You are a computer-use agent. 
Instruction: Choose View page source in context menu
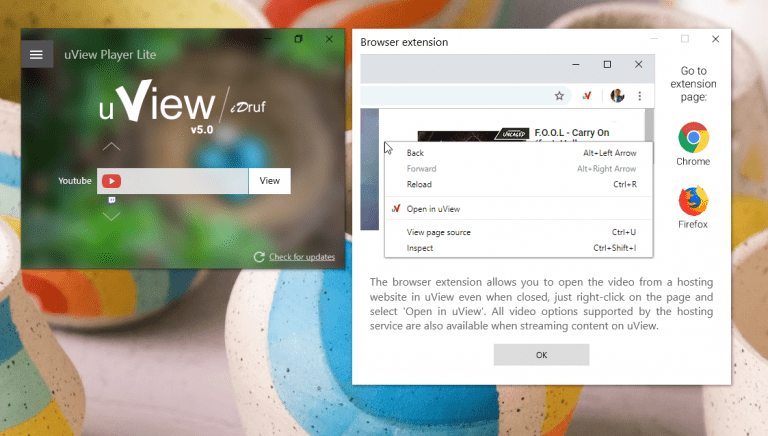(438, 232)
